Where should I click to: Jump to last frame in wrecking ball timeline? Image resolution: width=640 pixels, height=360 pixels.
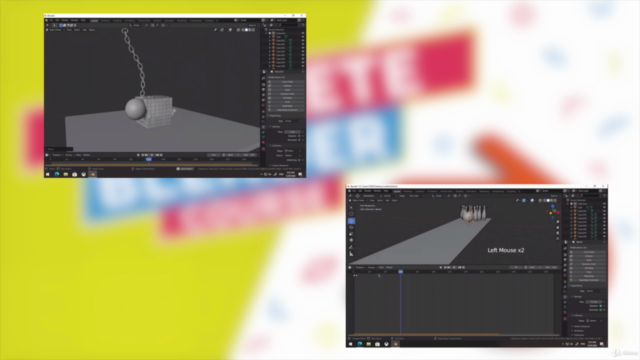(x=161, y=155)
